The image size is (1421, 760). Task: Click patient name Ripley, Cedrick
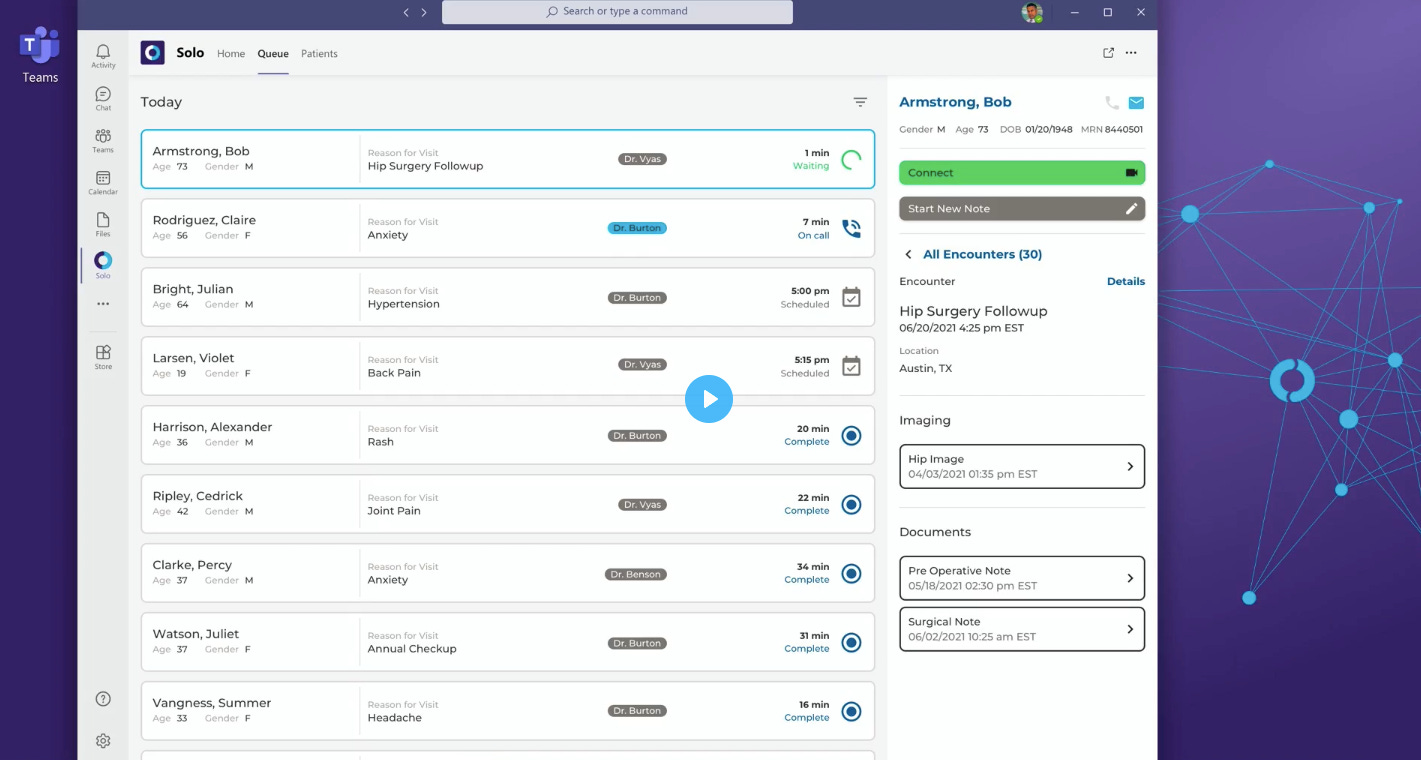197,496
